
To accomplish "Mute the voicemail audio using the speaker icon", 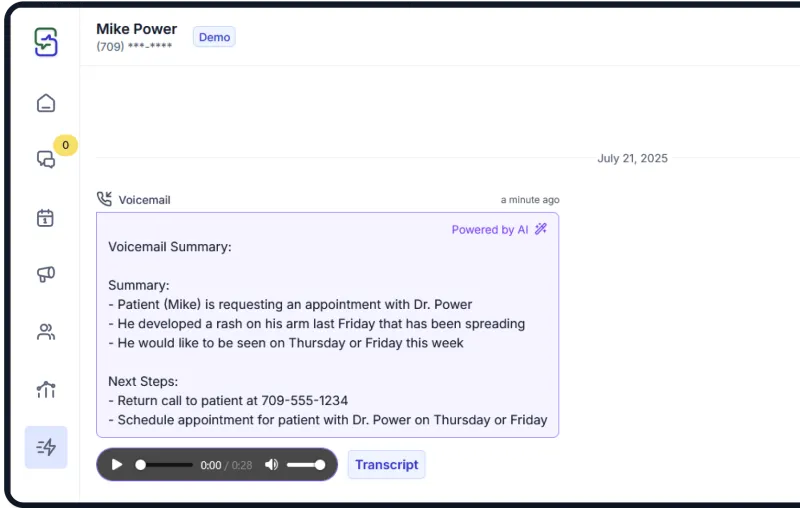I will click(271, 465).
